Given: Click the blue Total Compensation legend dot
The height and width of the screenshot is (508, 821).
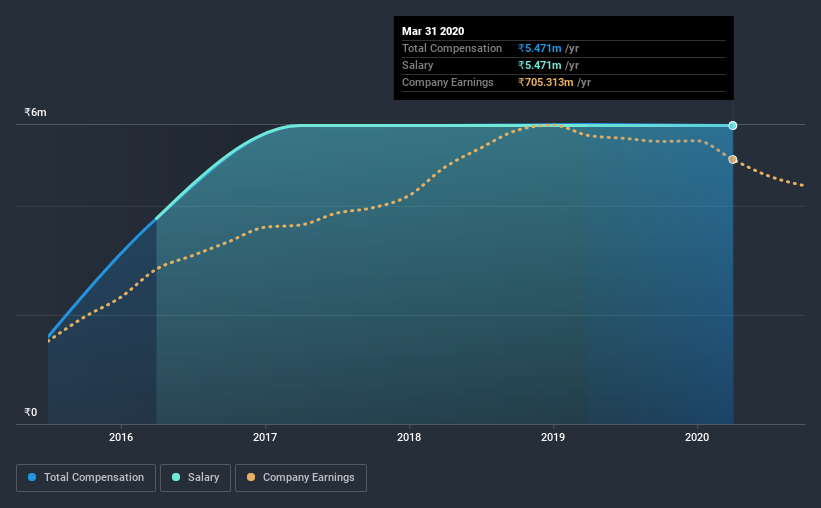Looking at the screenshot, I should point(32,477).
